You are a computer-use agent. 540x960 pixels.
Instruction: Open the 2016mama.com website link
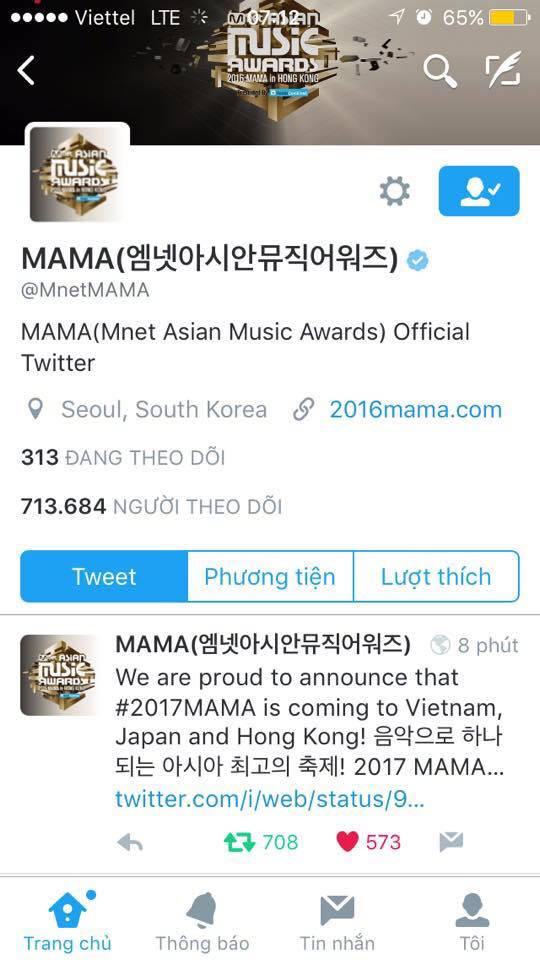[416, 410]
